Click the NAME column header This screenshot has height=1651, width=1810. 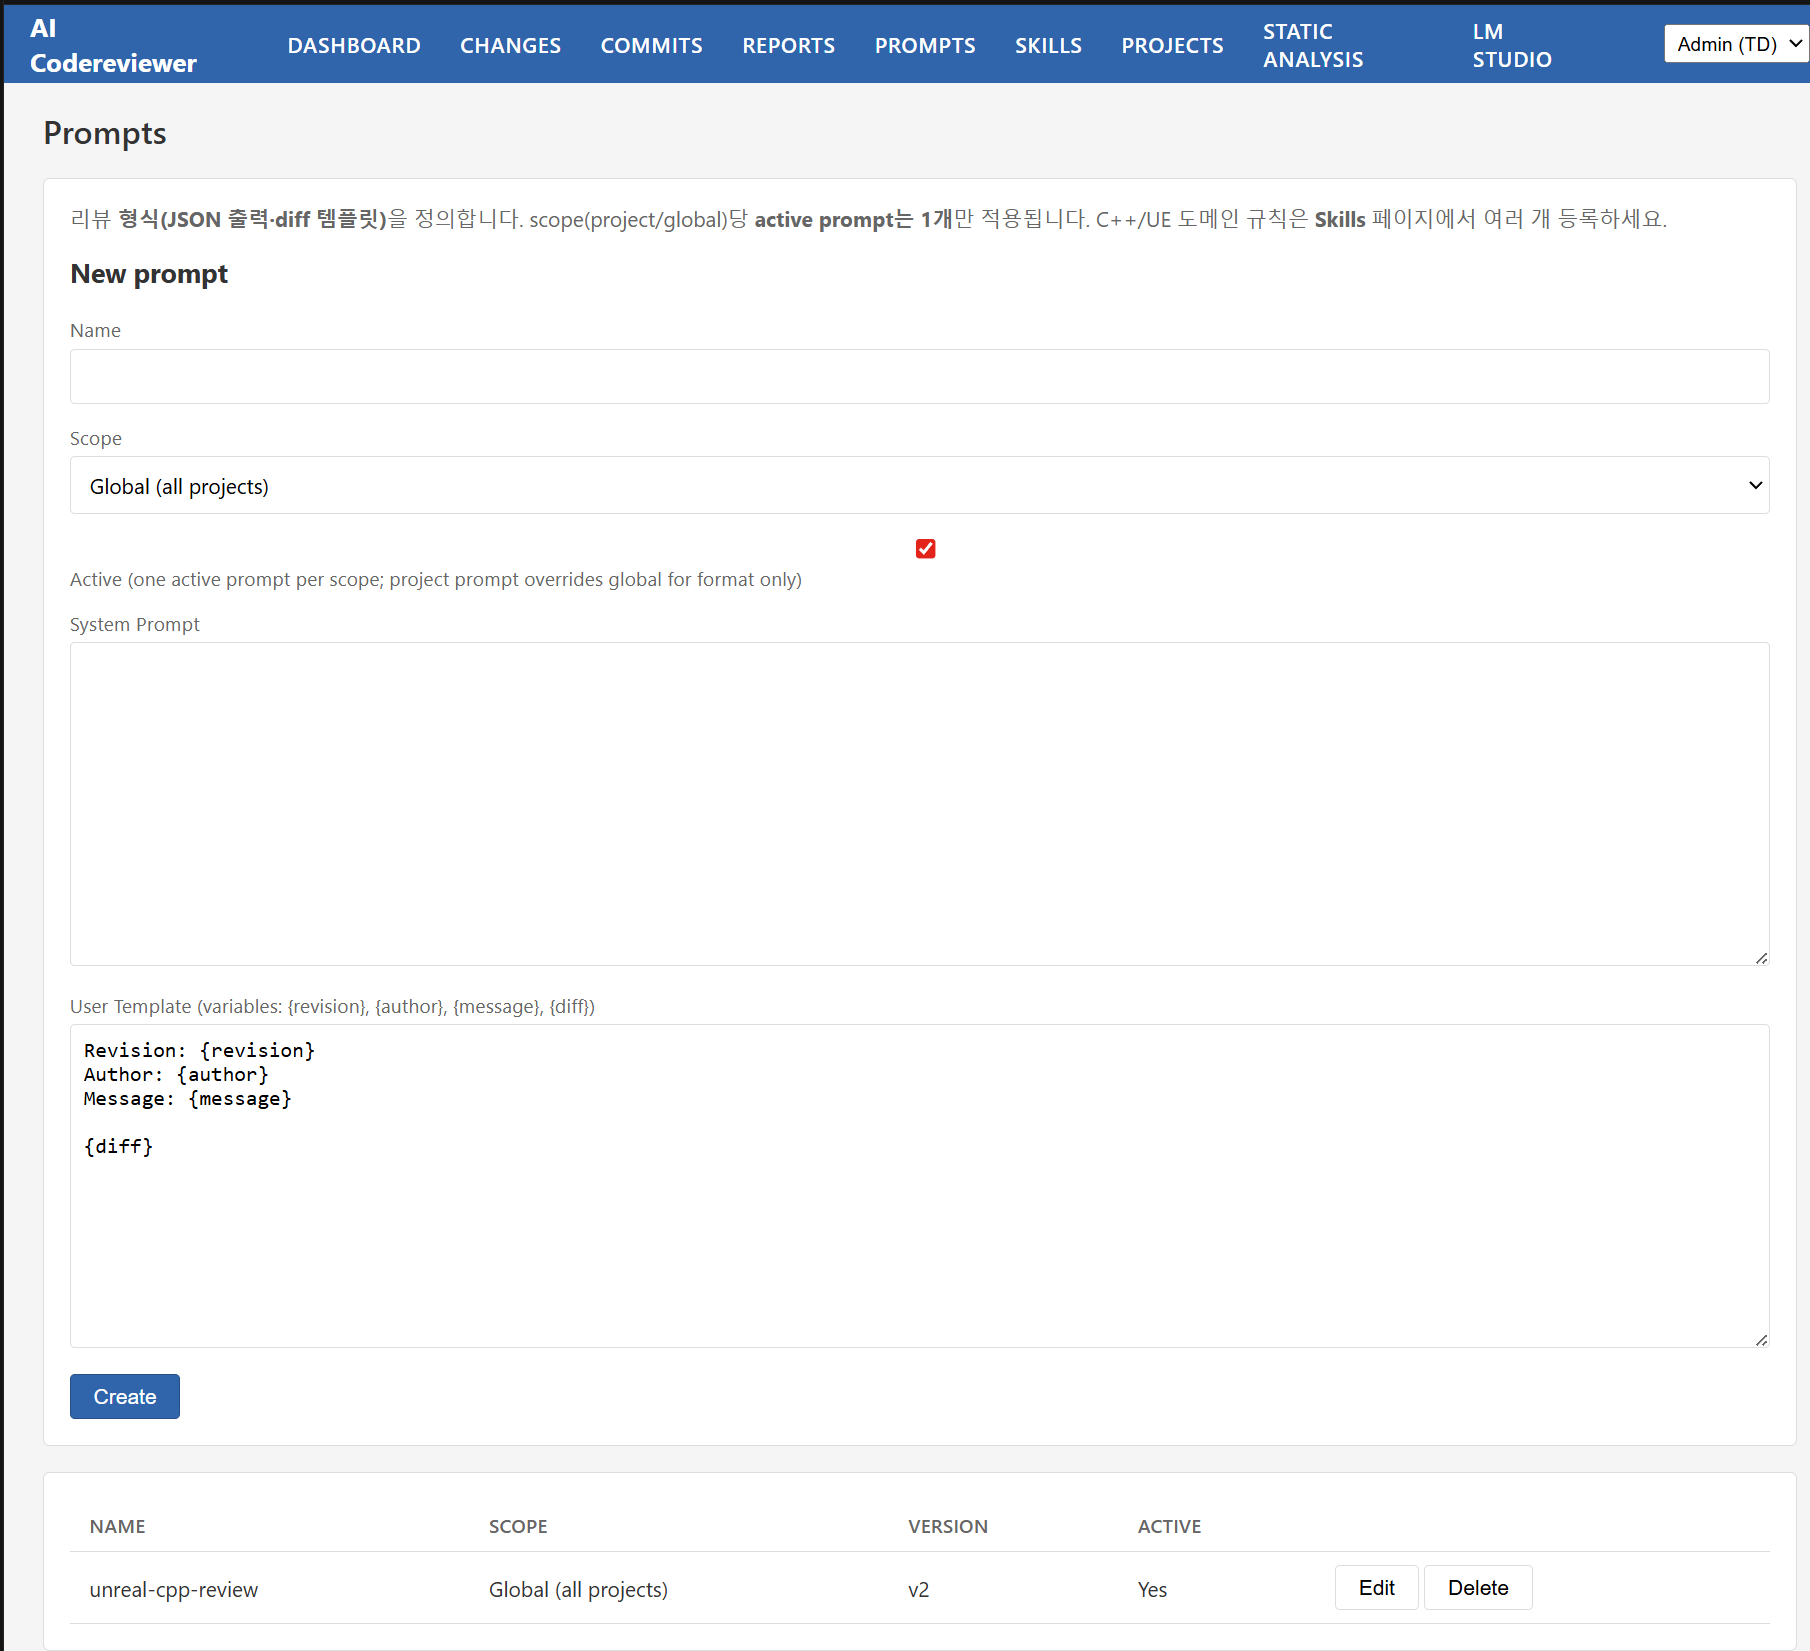(118, 1526)
